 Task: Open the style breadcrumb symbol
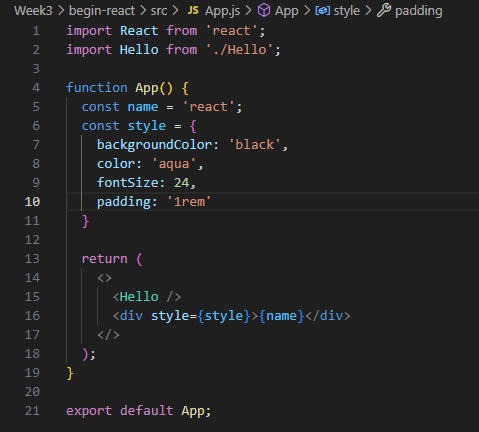[346, 11]
